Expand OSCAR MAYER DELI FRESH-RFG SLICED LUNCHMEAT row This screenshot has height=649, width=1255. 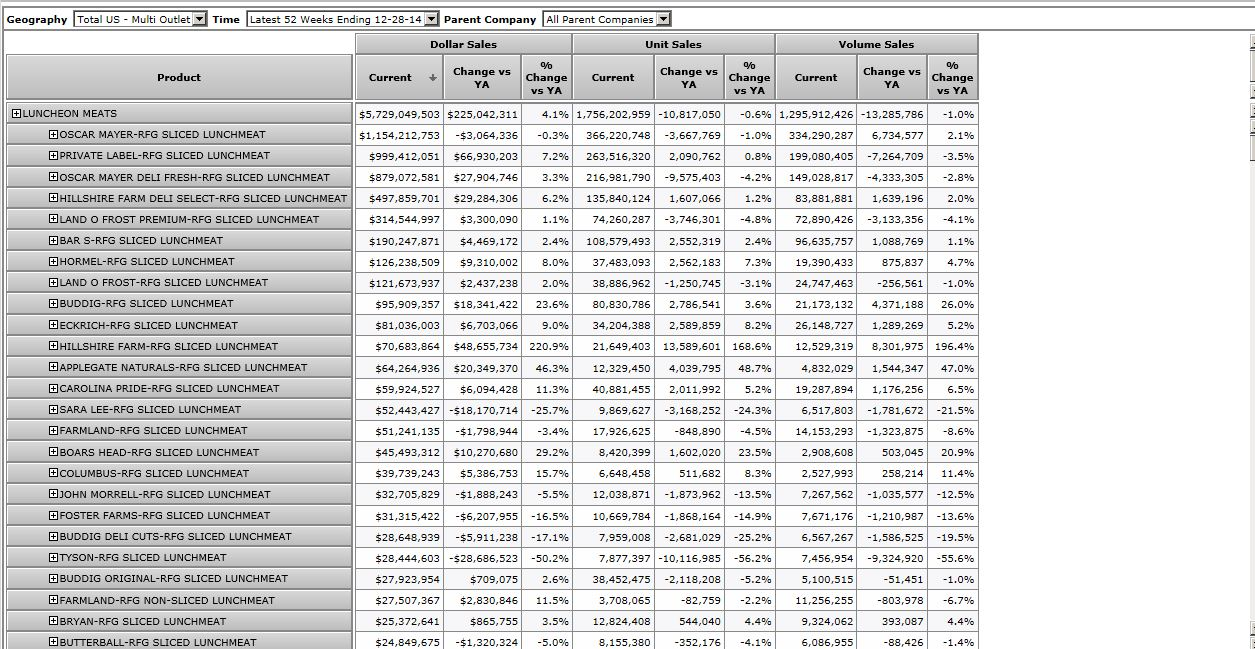[x=53, y=177]
